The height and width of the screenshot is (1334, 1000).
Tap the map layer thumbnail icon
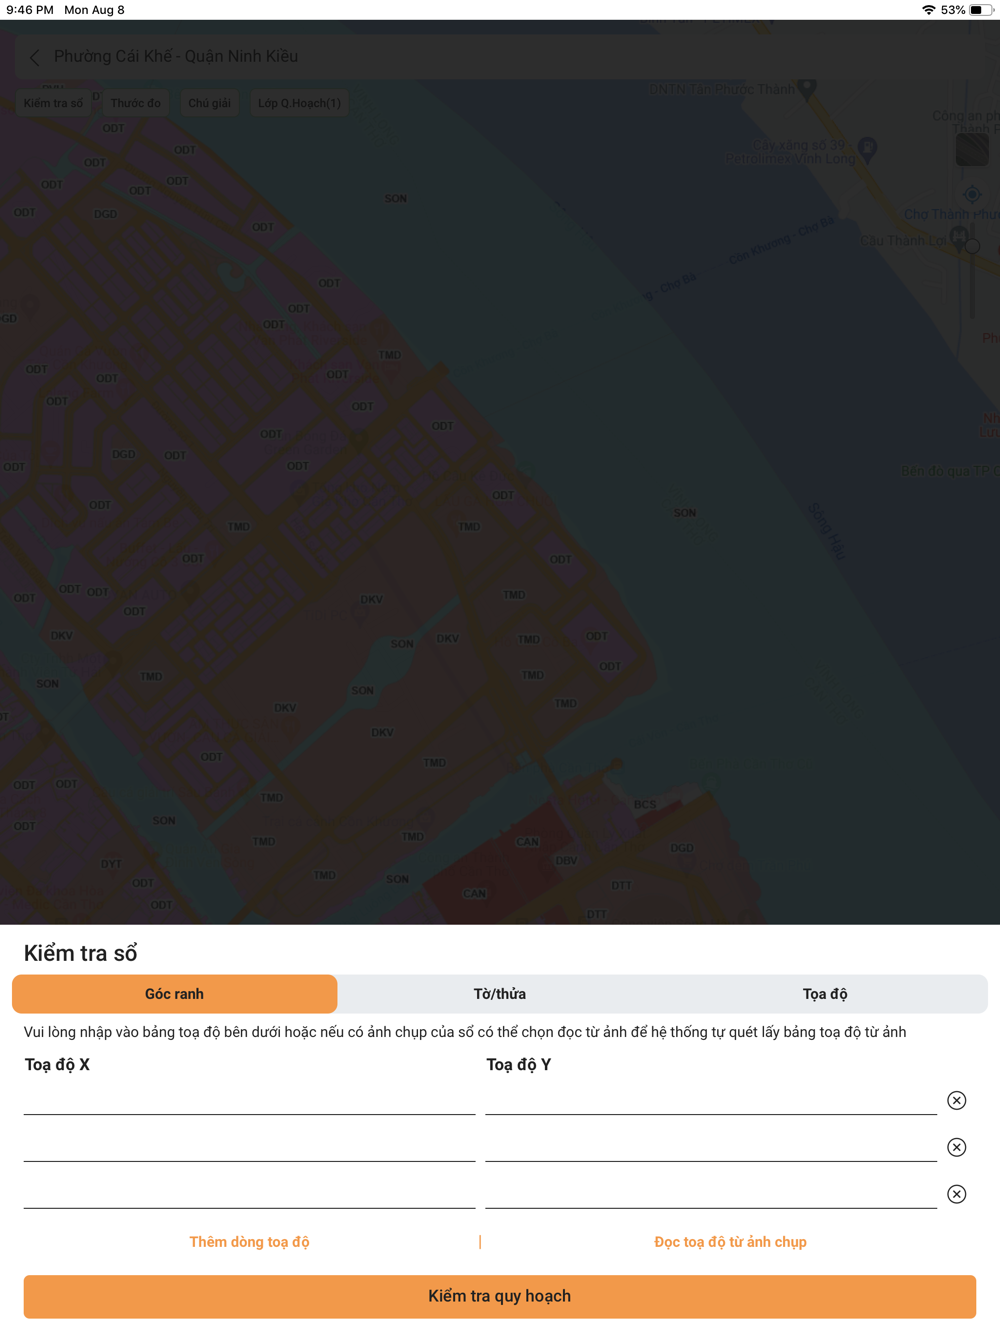(972, 149)
